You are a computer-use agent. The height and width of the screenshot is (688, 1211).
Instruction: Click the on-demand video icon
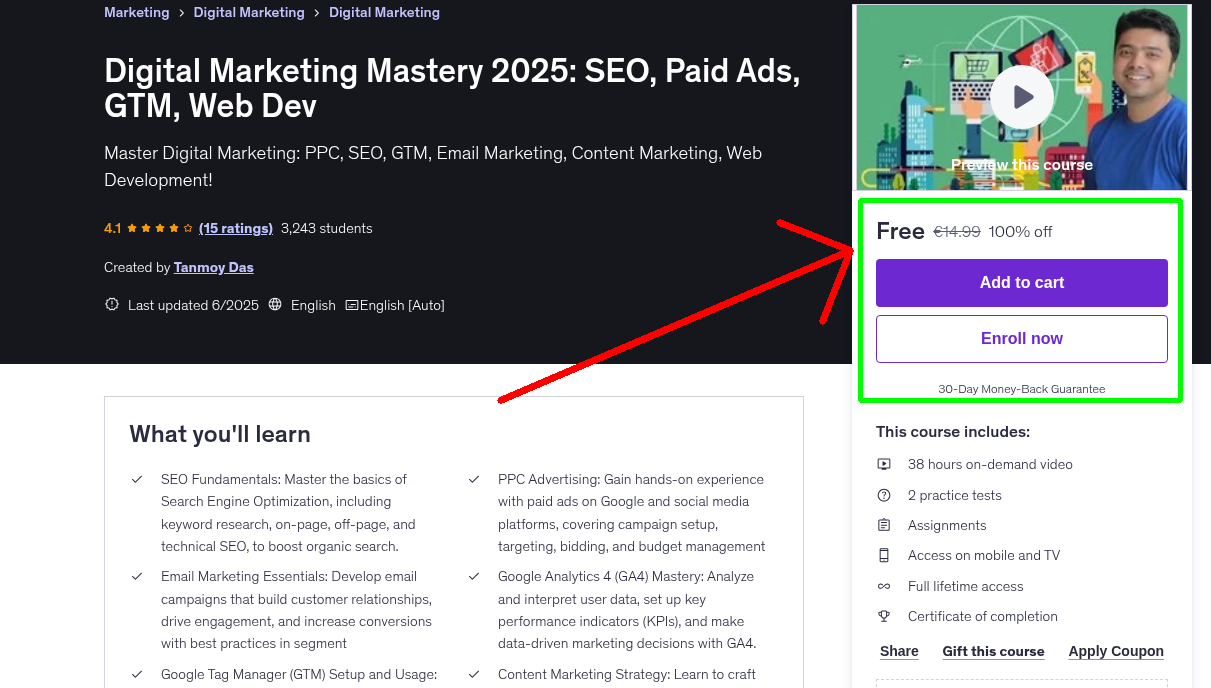(x=884, y=464)
